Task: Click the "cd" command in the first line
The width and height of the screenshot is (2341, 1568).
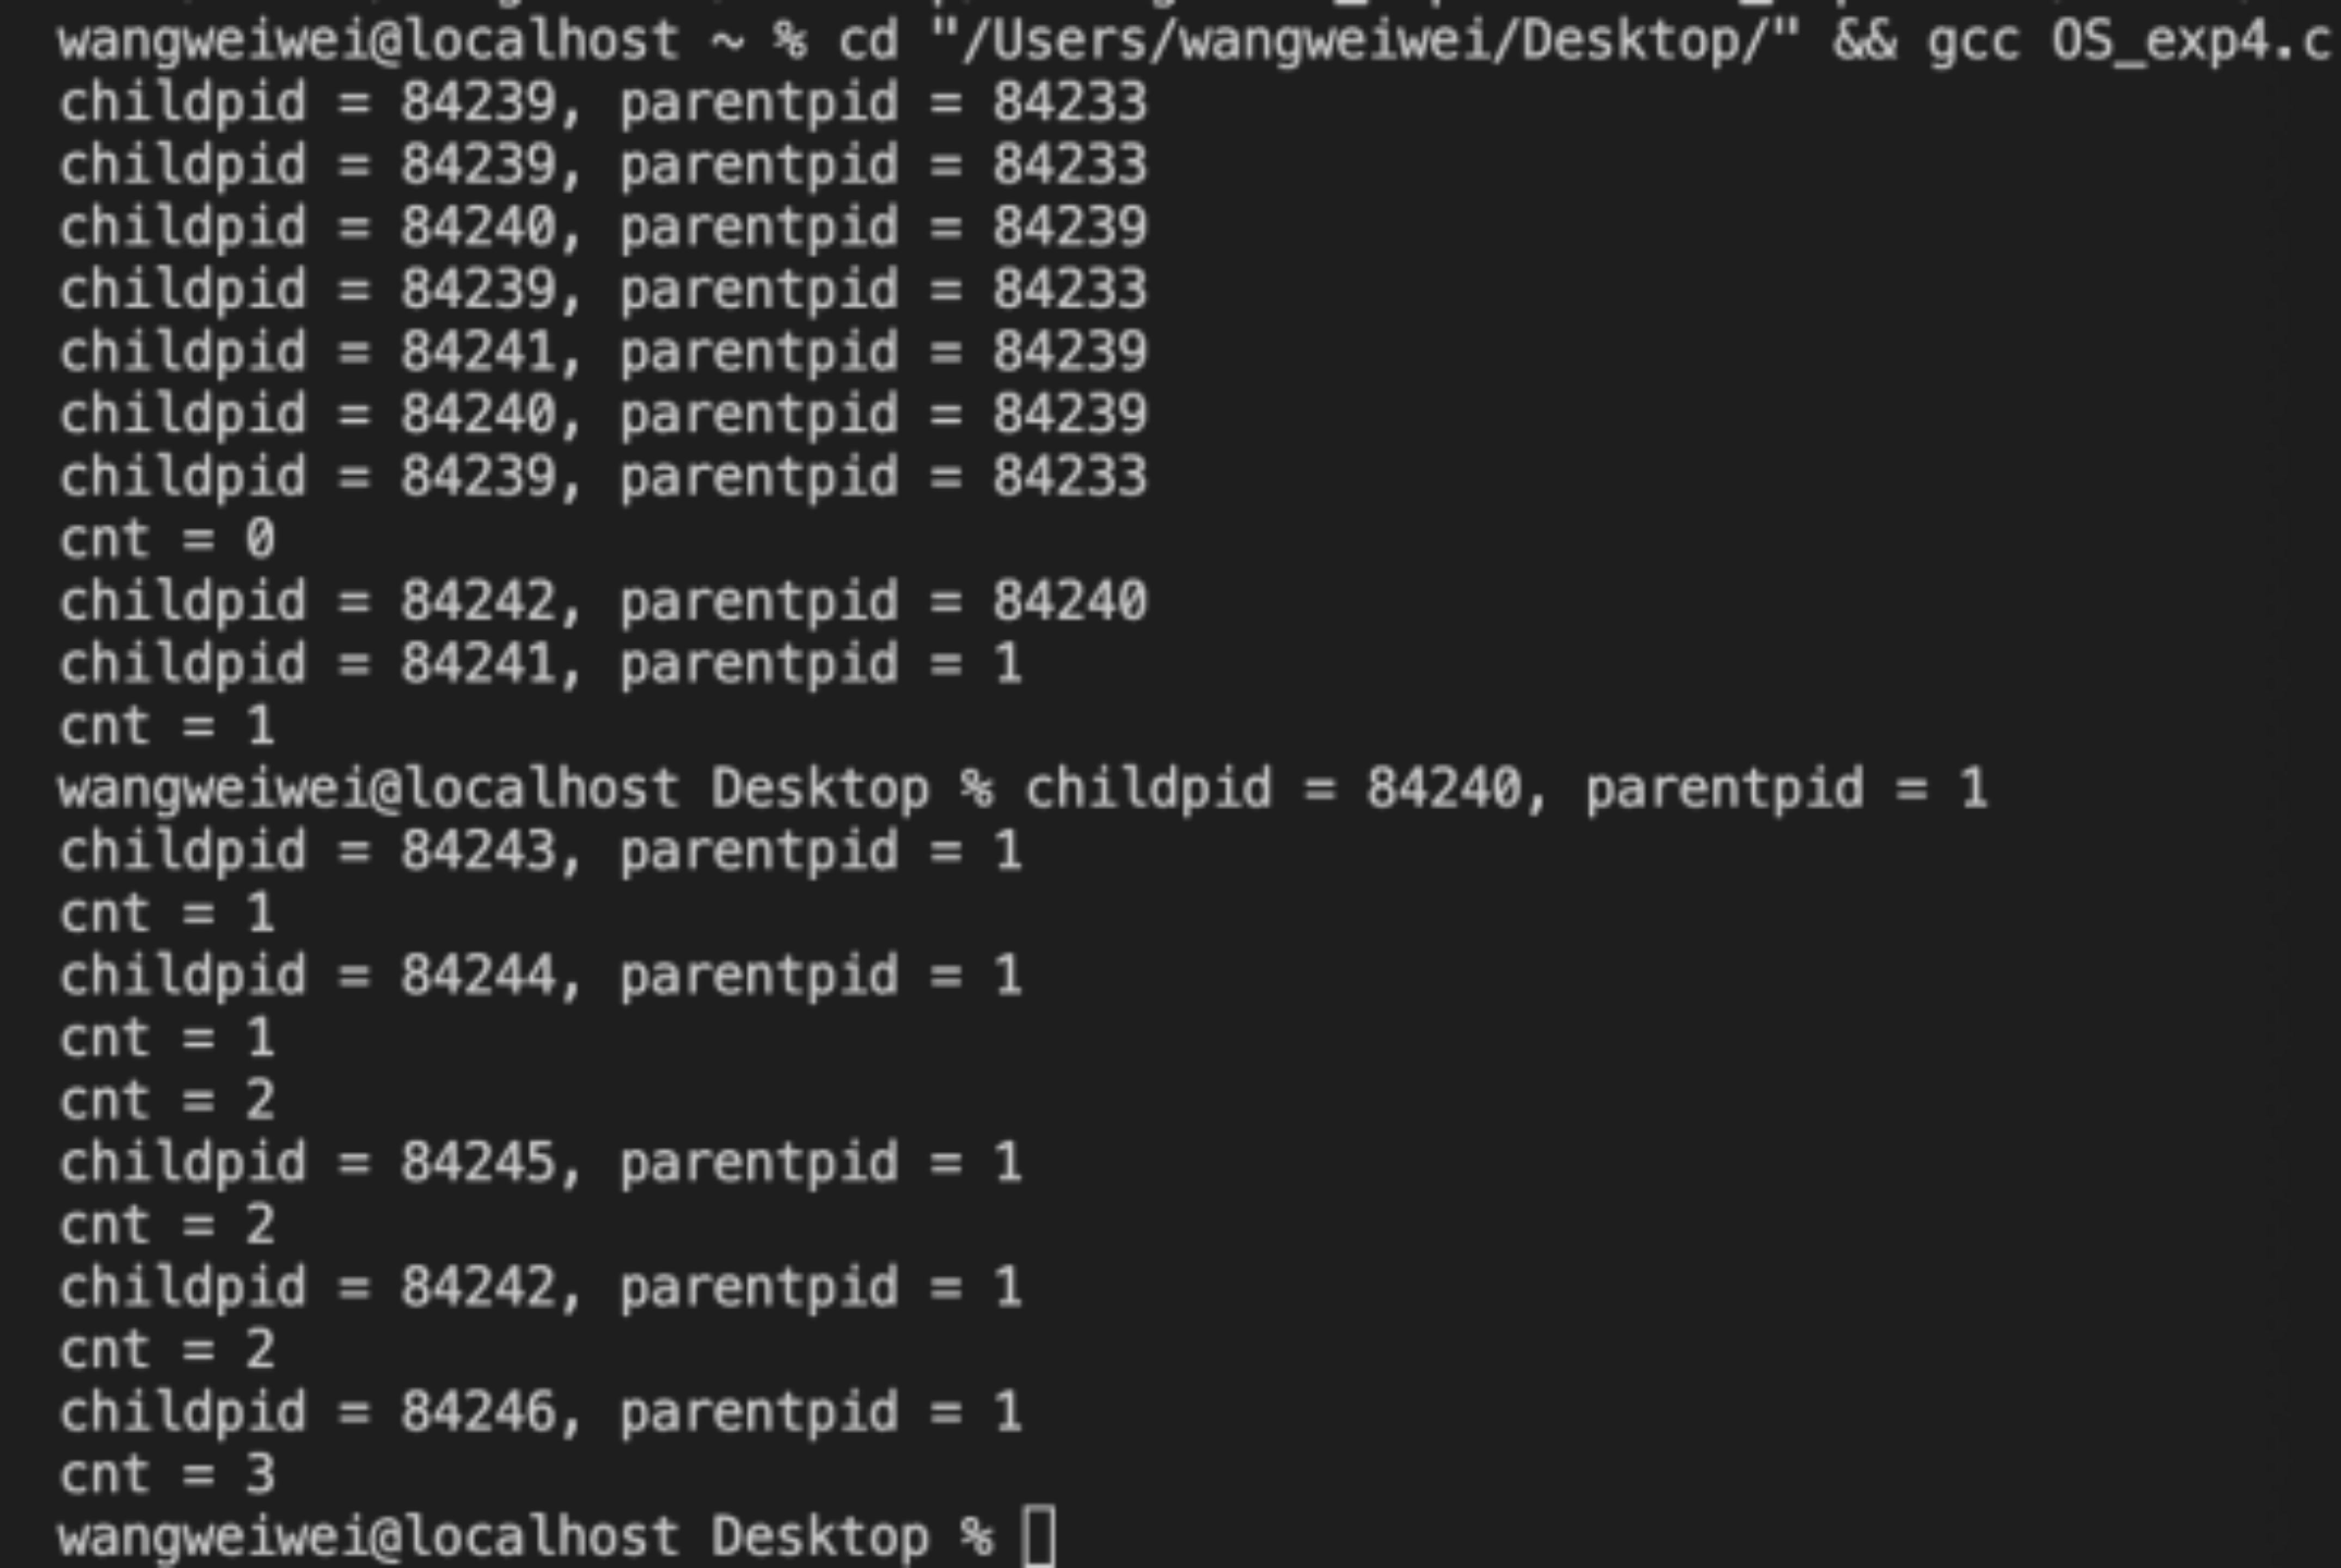Action: tap(867, 41)
